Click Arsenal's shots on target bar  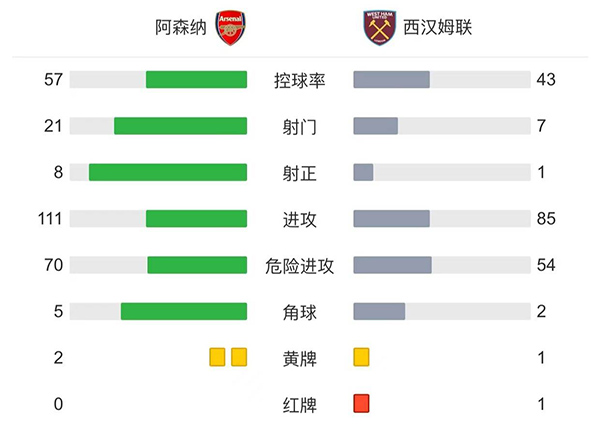168,172
